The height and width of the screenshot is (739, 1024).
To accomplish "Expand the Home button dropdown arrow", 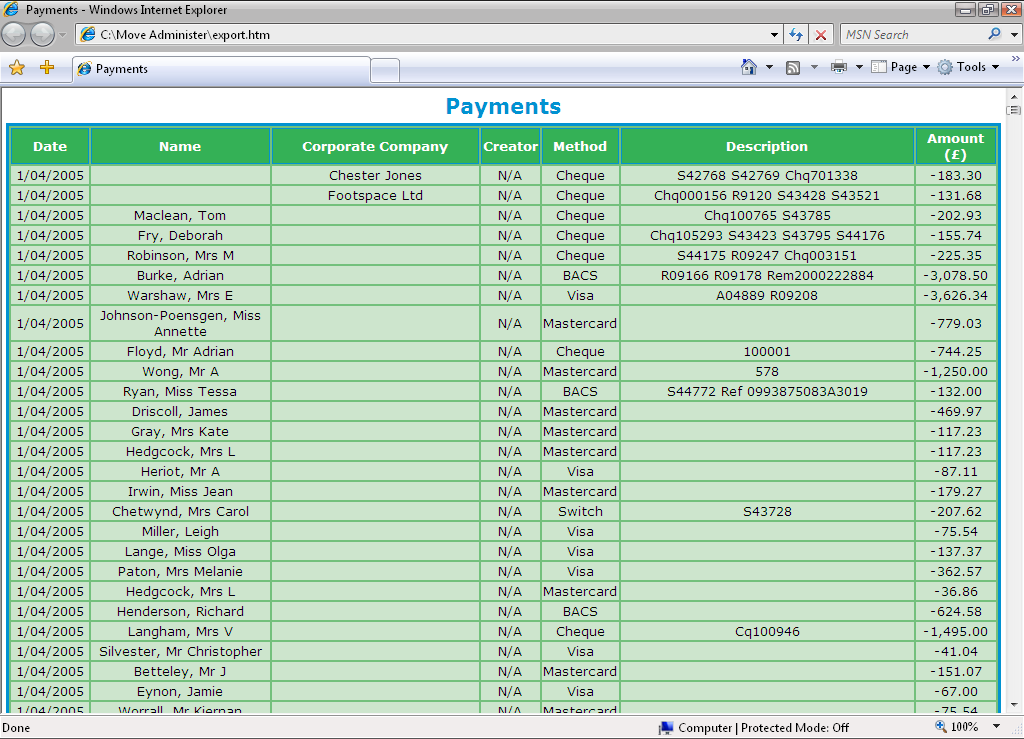I will tap(769, 67).
